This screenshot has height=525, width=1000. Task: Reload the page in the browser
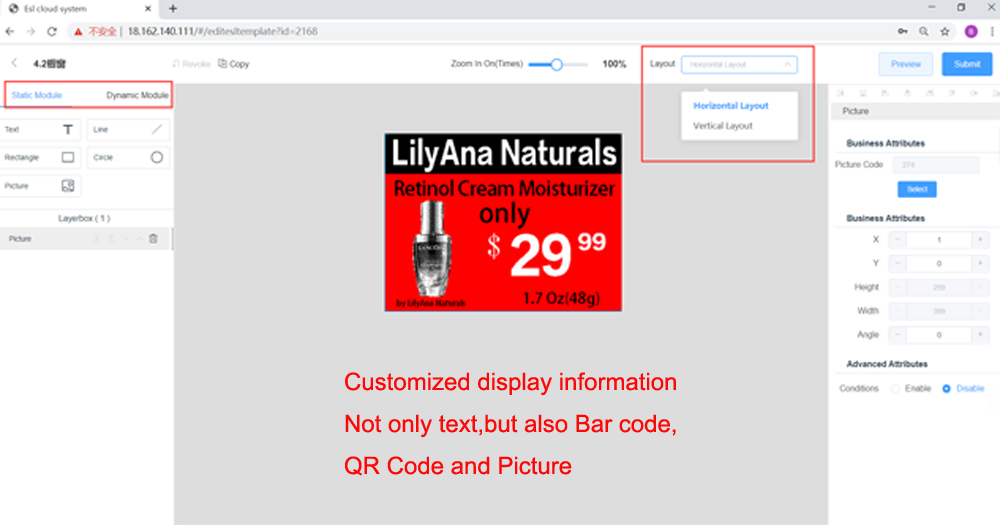(x=52, y=31)
